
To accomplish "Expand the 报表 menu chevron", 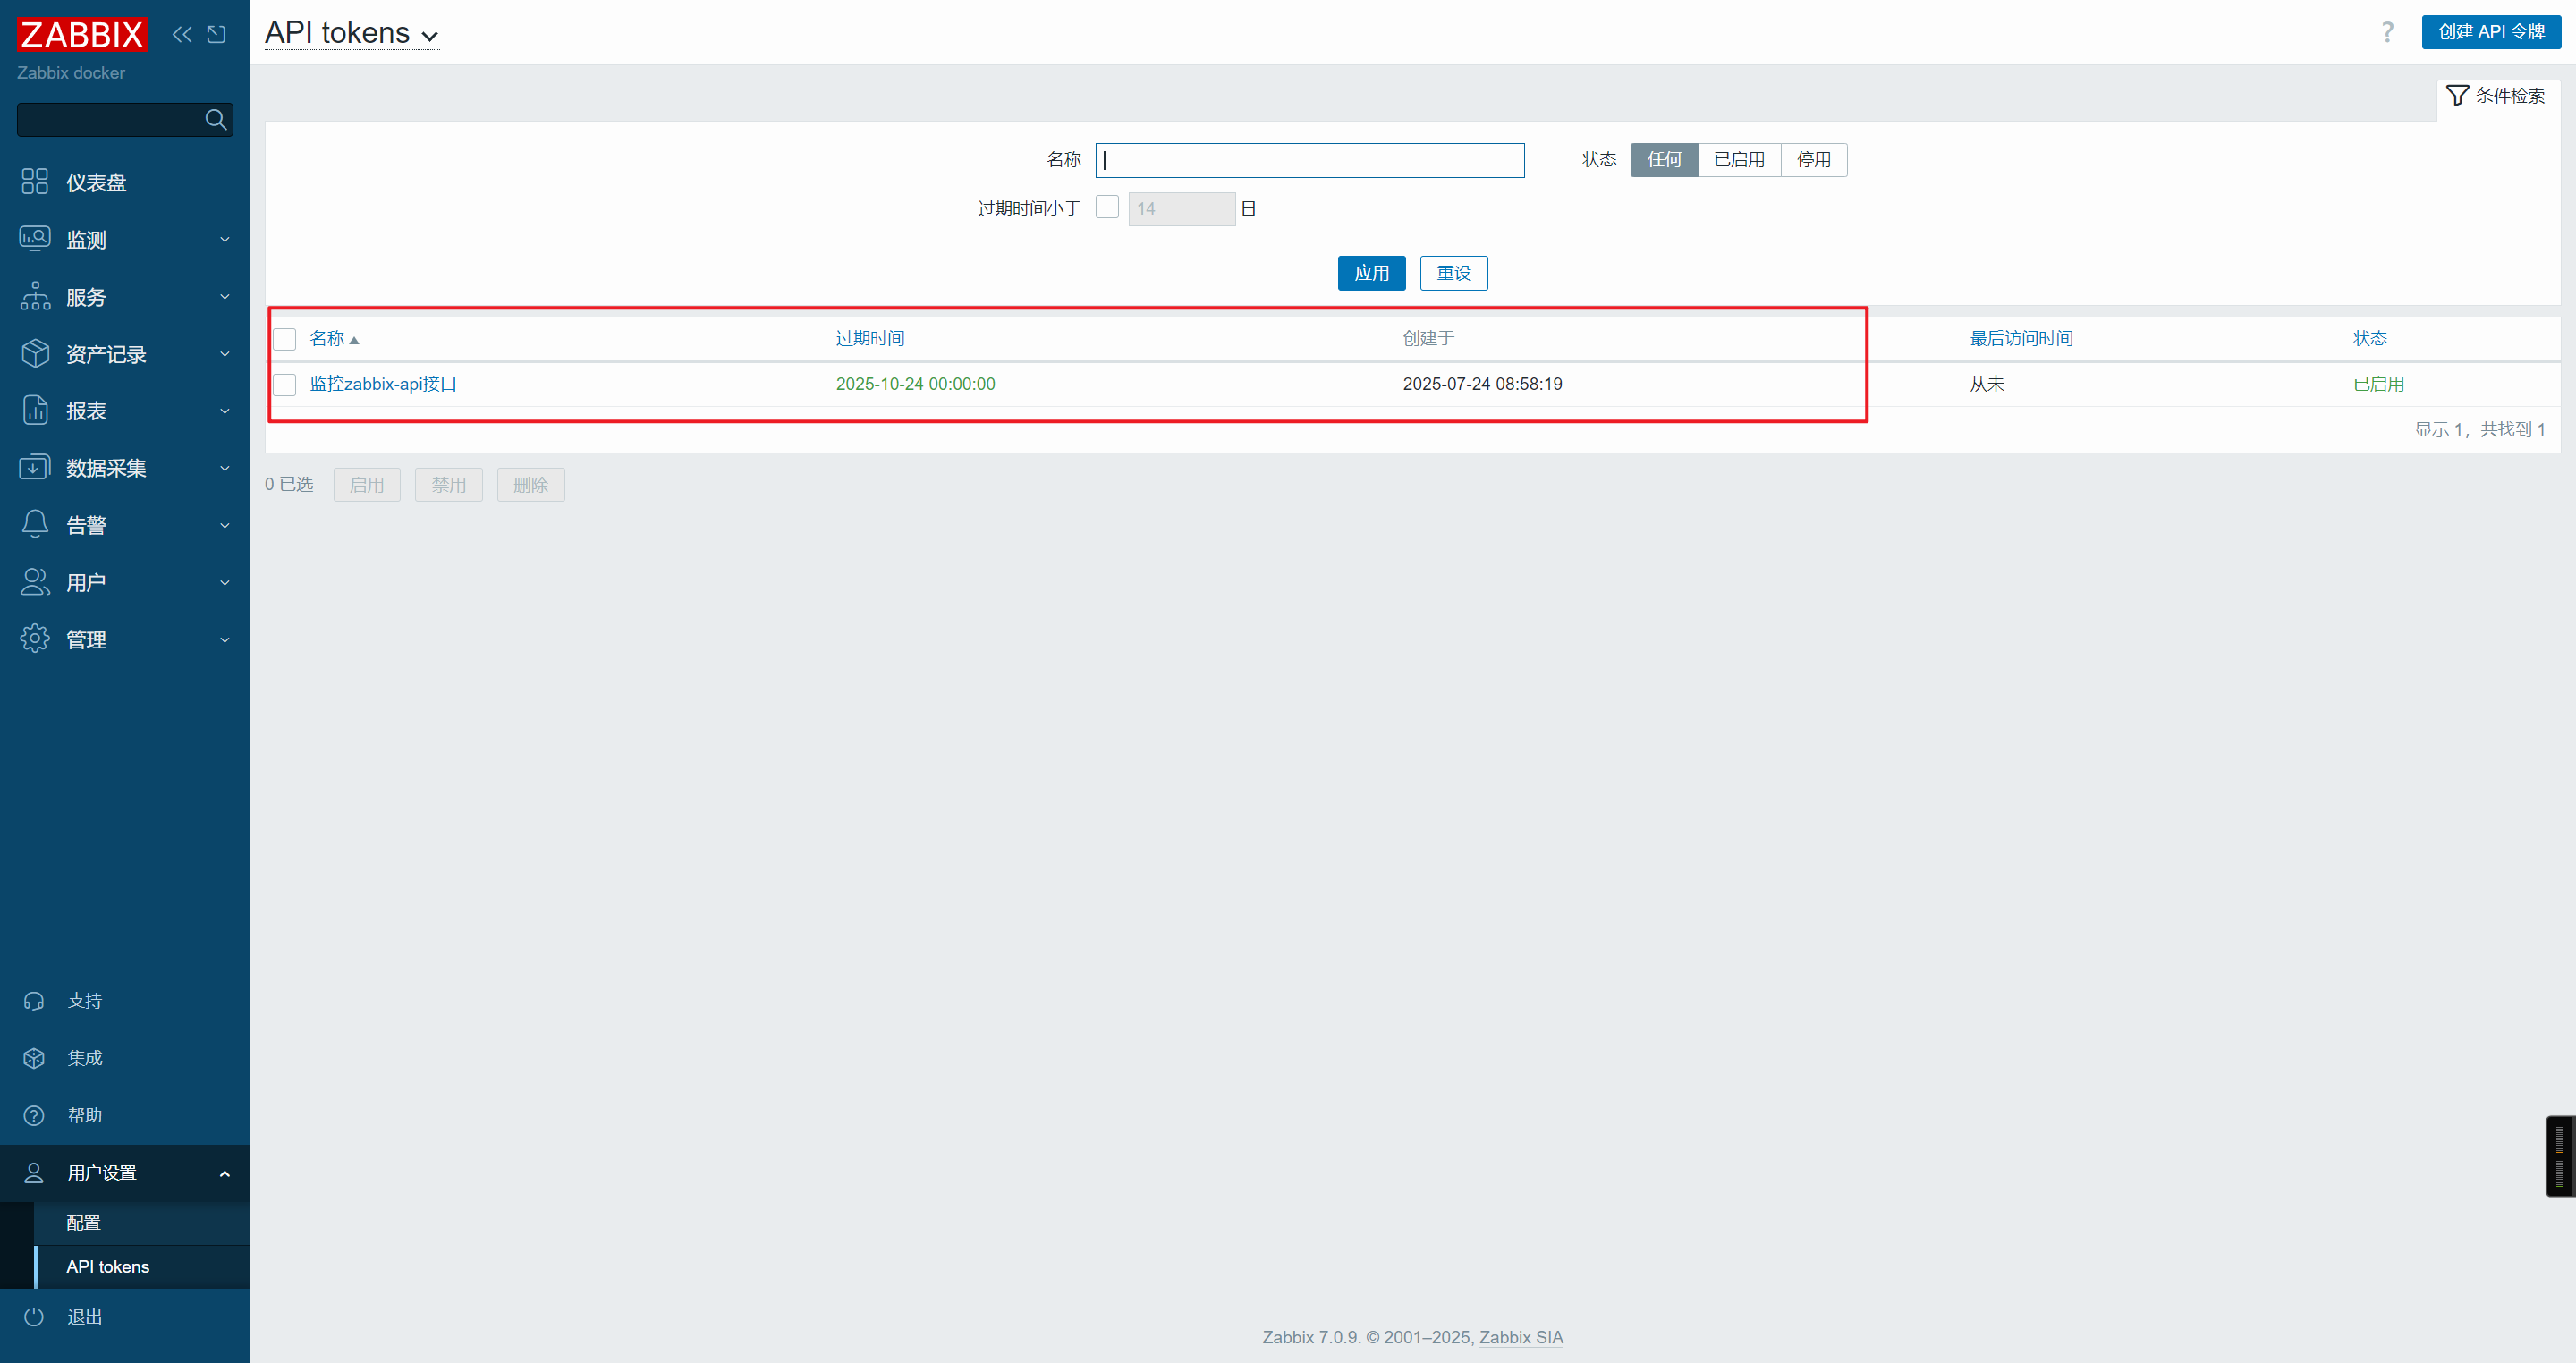I will [x=225, y=411].
